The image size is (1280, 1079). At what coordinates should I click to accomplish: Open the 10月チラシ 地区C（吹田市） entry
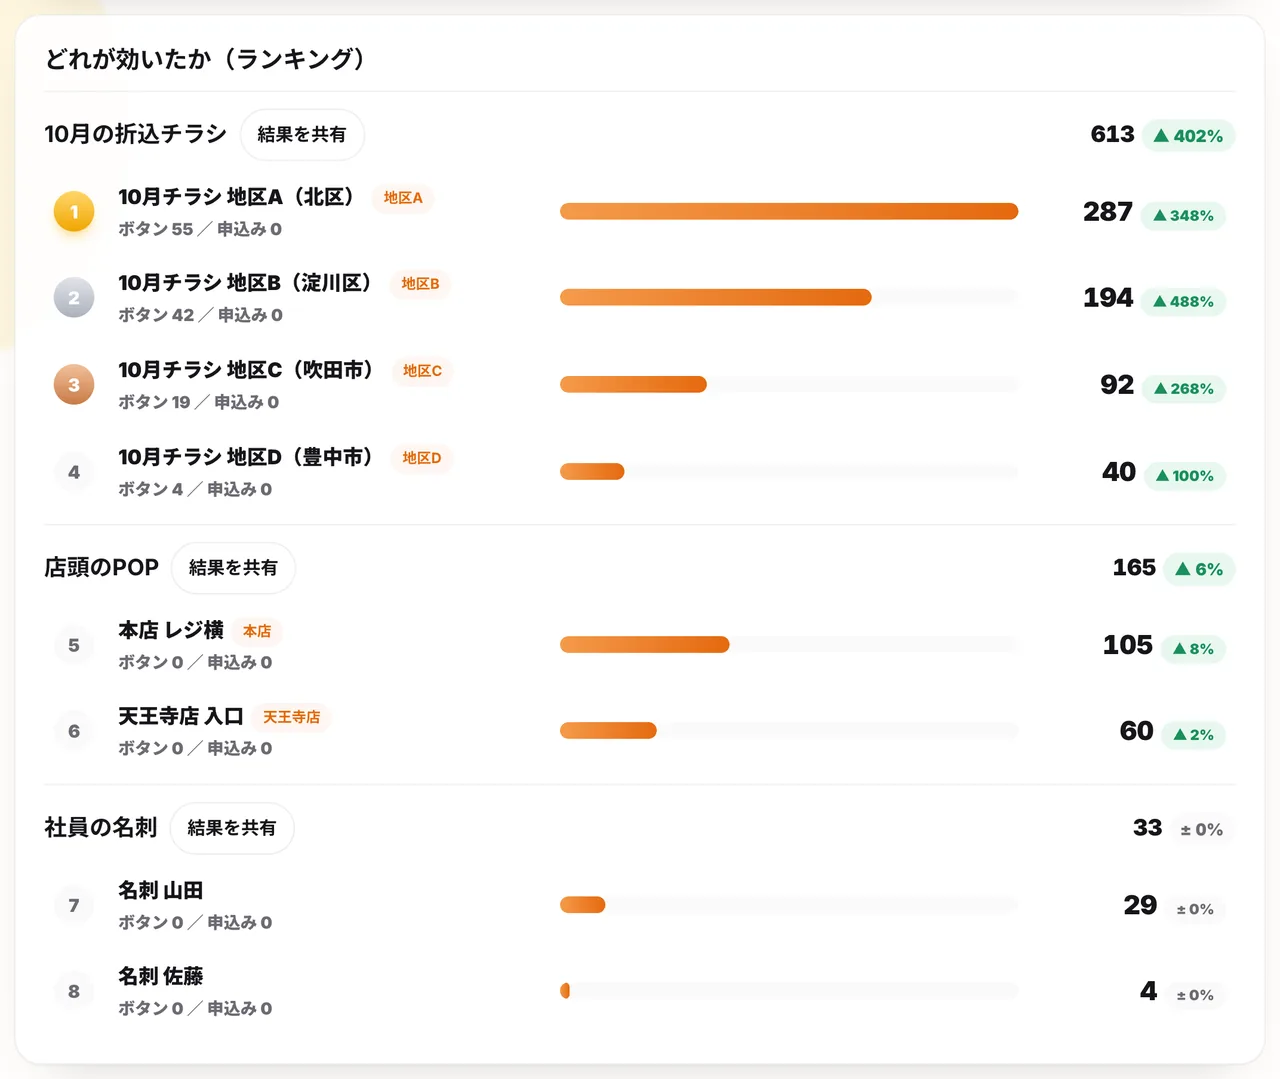pyautogui.click(x=246, y=370)
